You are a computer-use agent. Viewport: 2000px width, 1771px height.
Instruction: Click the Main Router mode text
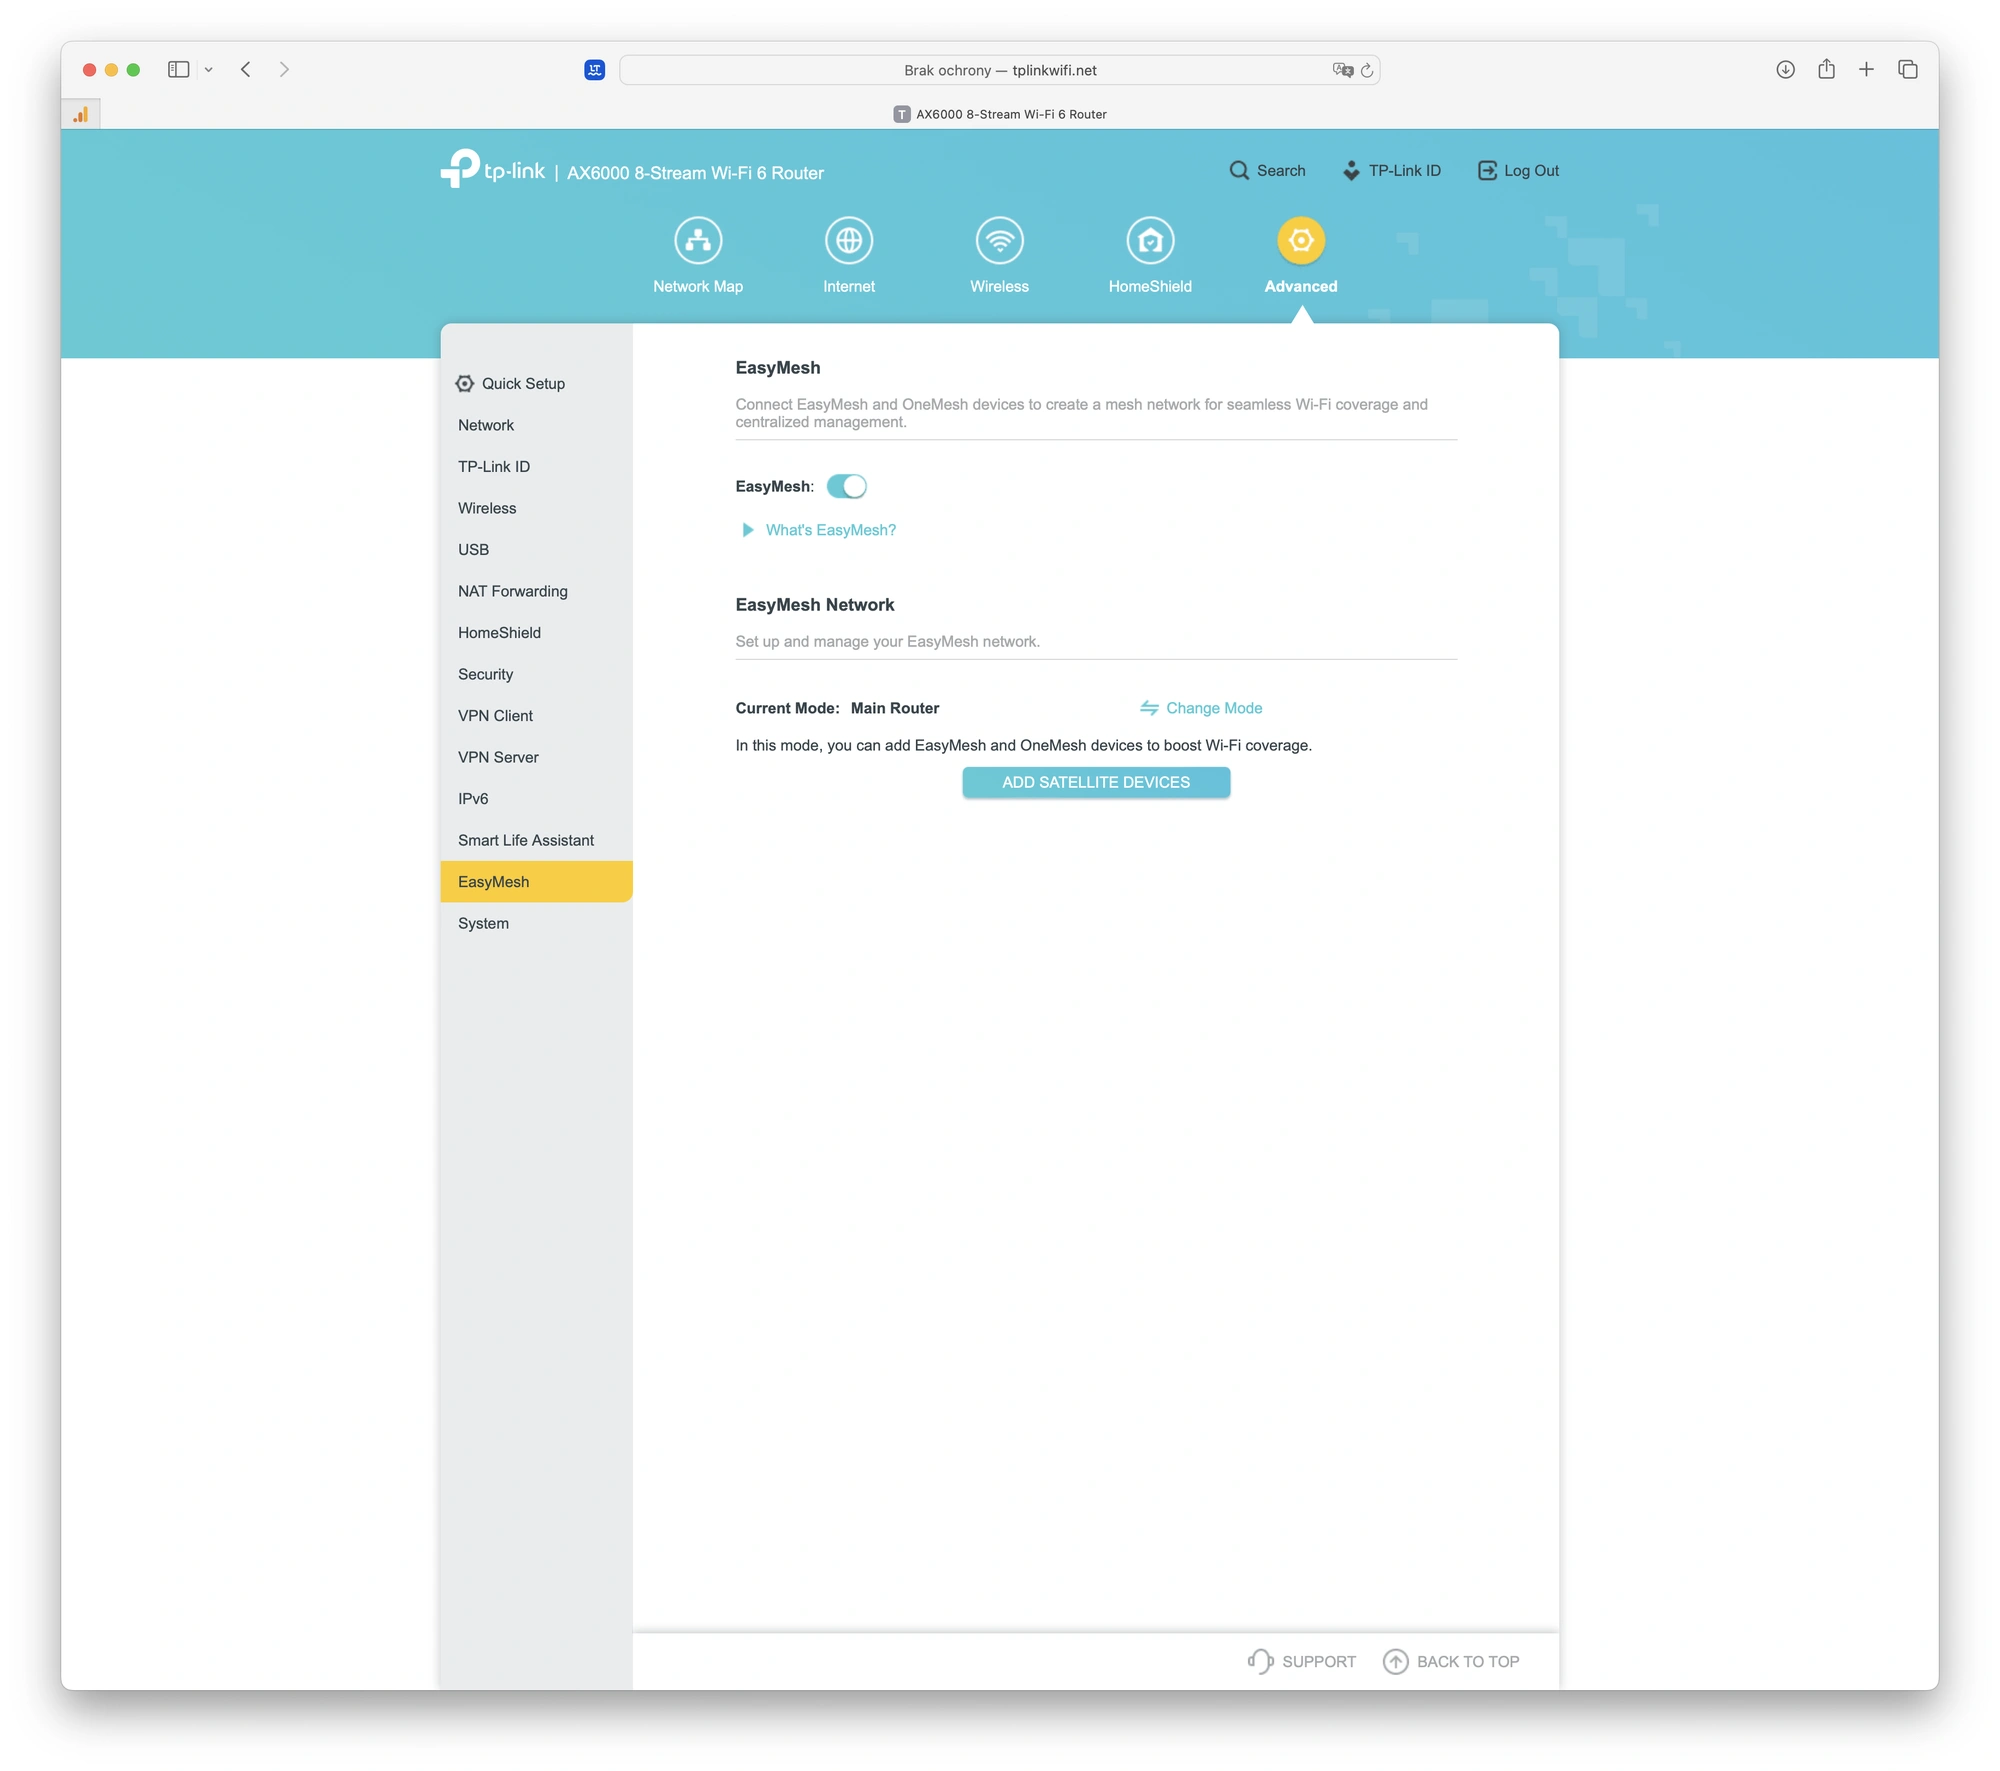(x=895, y=708)
